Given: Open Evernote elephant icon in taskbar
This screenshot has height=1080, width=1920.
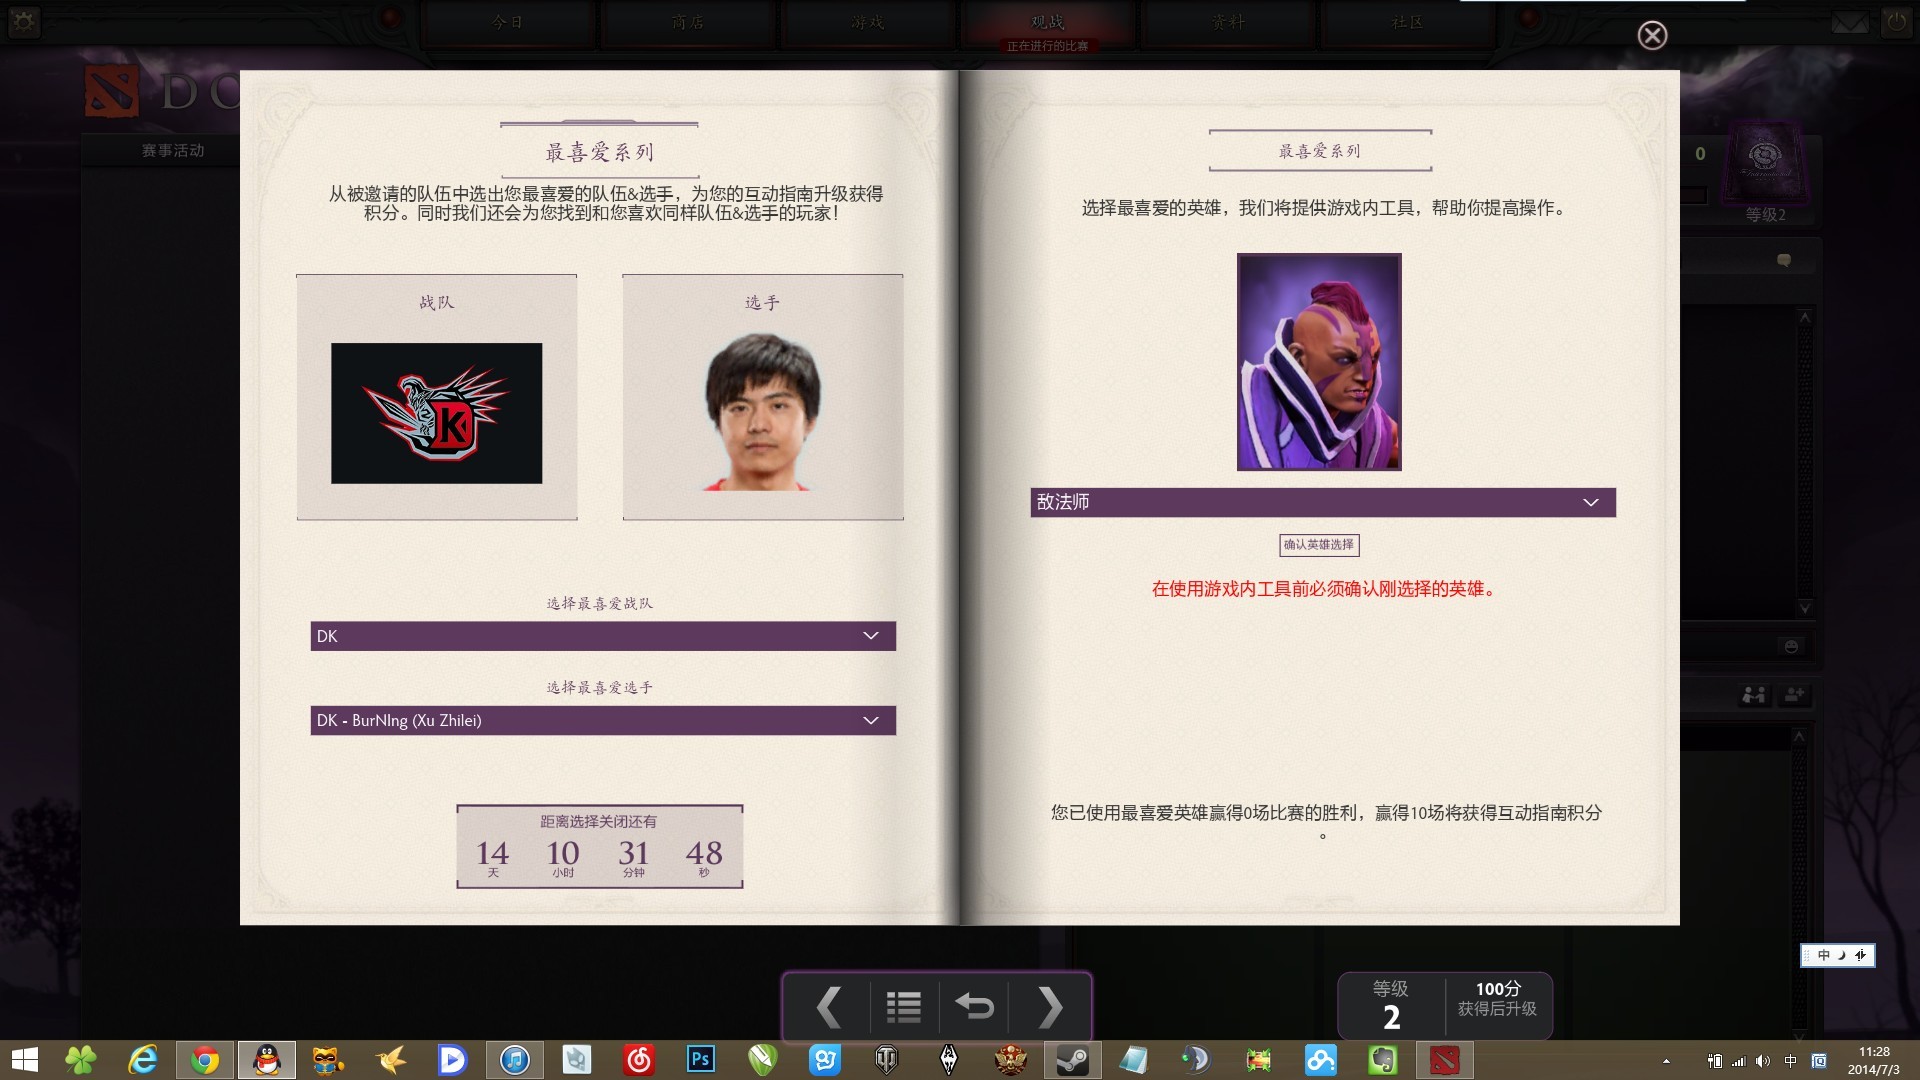Looking at the screenshot, I should (x=1383, y=1060).
